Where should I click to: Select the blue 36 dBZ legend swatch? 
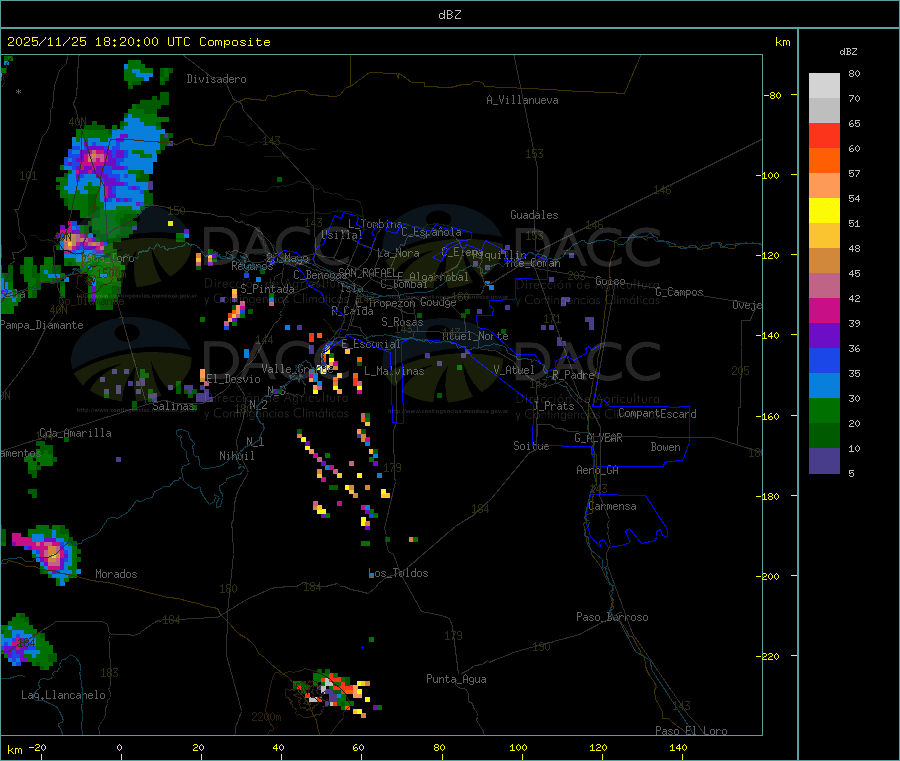pyautogui.click(x=824, y=360)
